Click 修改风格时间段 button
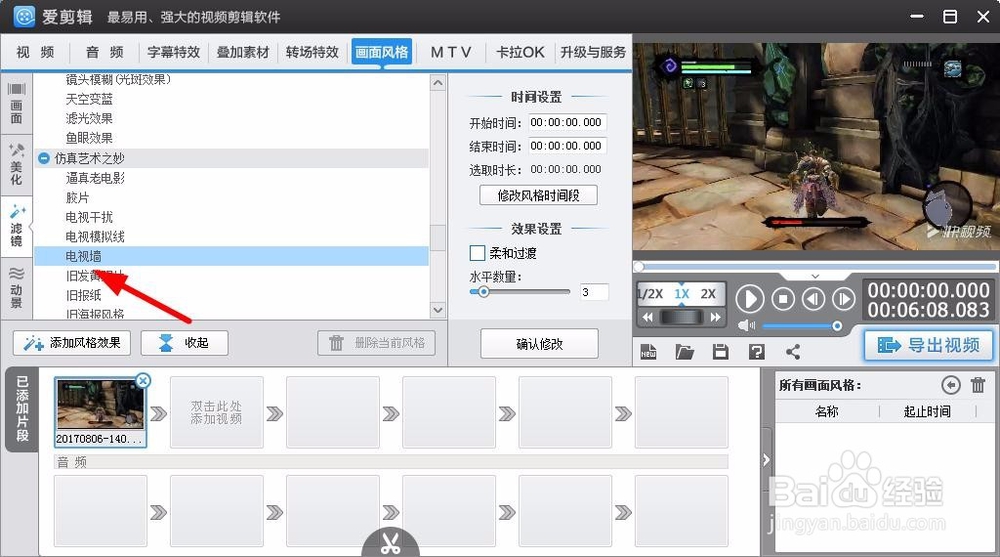Image resolution: width=1000 pixels, height=557 pixels. 538,195
